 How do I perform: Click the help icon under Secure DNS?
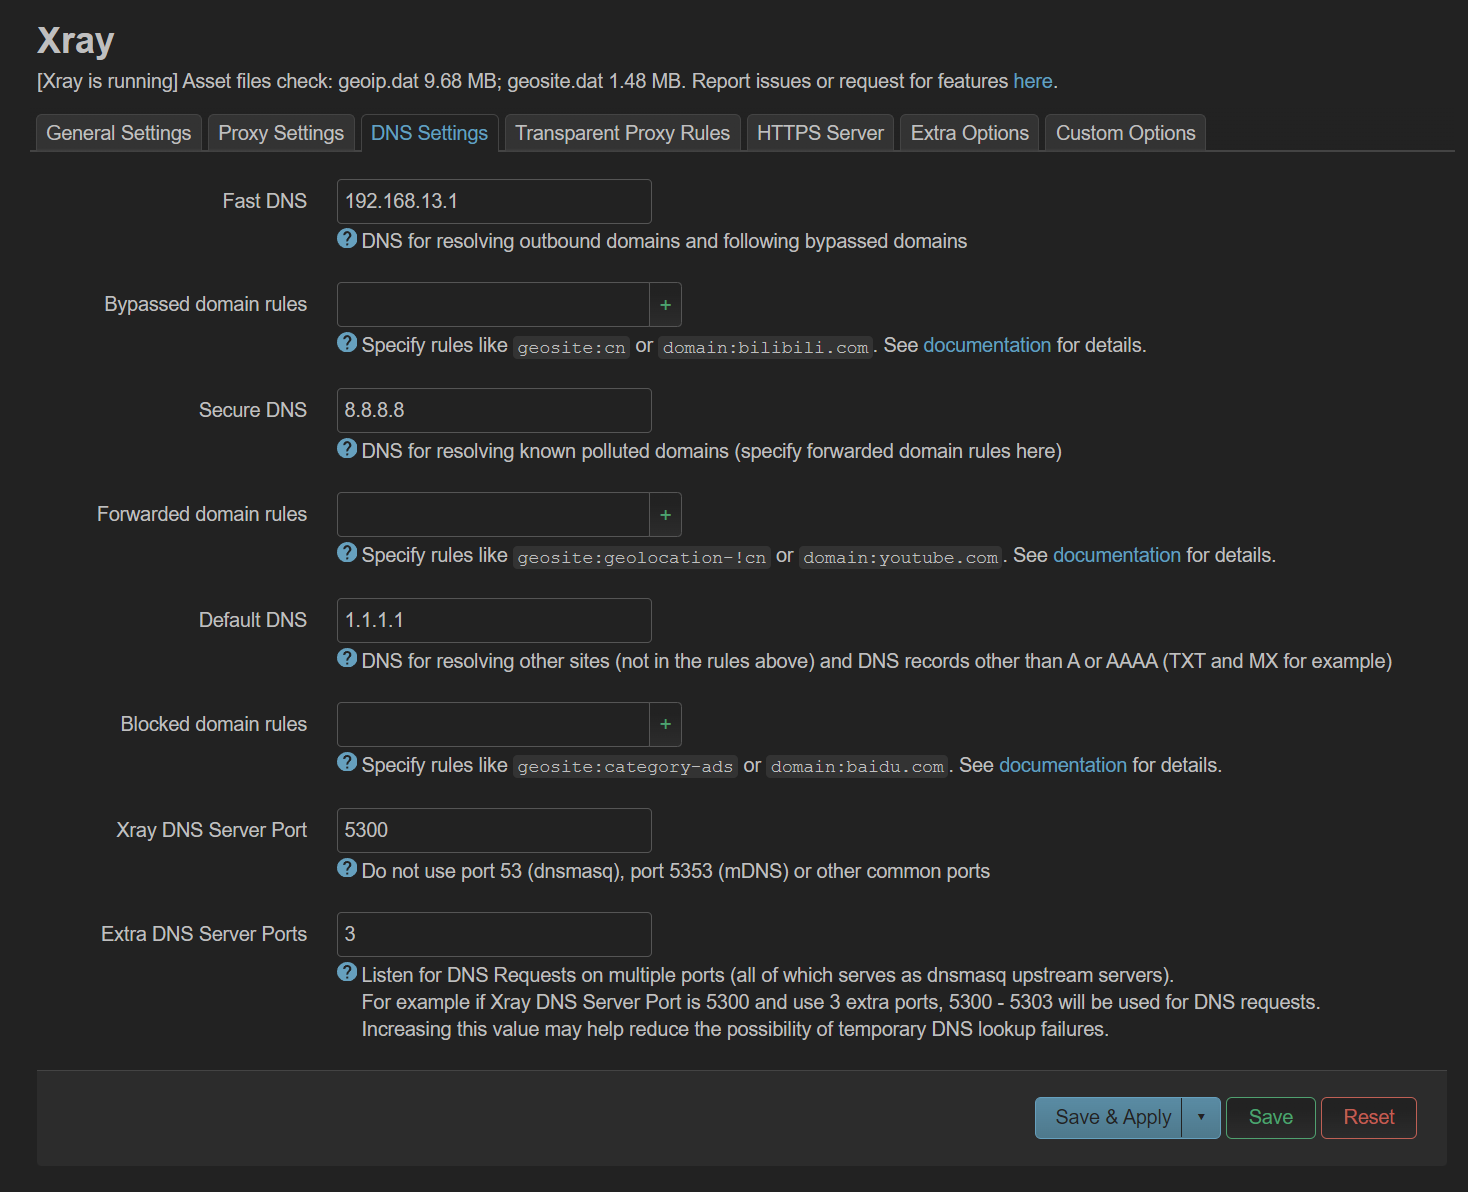347,448
